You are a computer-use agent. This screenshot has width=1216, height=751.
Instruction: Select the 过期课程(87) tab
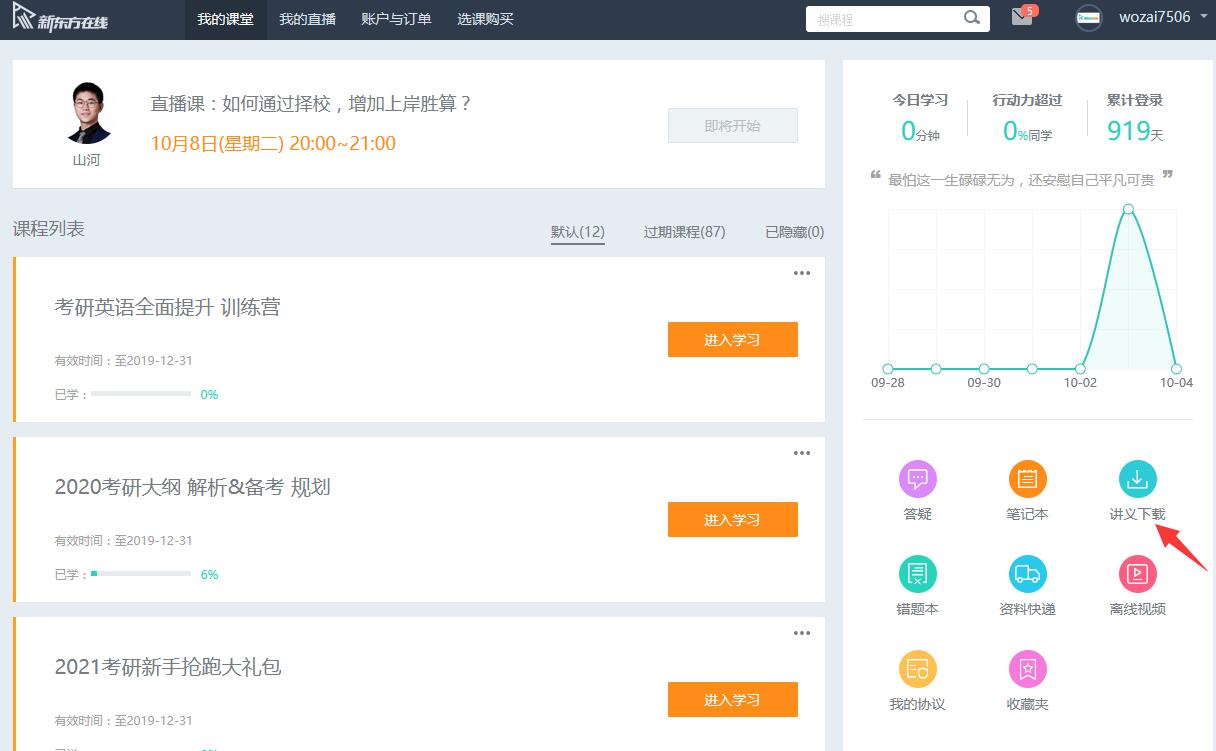tap(684, 232)
